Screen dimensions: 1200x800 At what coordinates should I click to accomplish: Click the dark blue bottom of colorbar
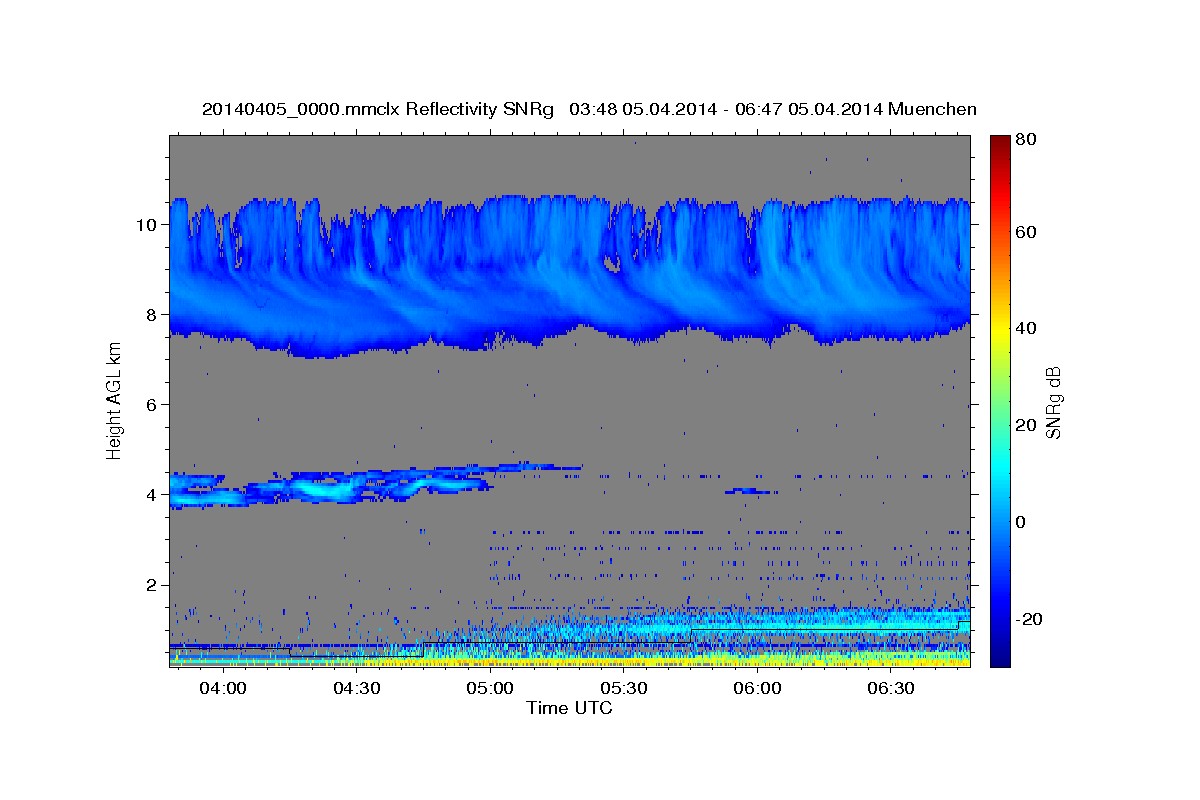(1000, 655)
